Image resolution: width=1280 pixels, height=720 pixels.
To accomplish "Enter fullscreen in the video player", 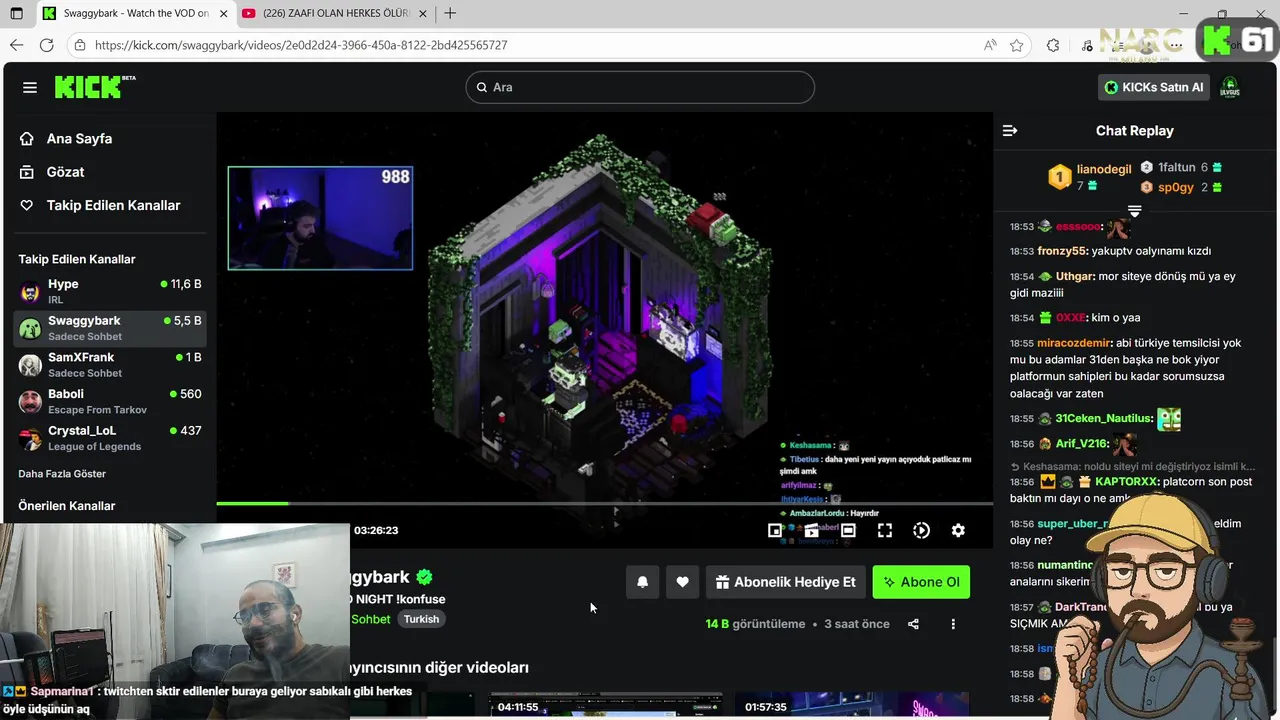I will tap(885, 531).
